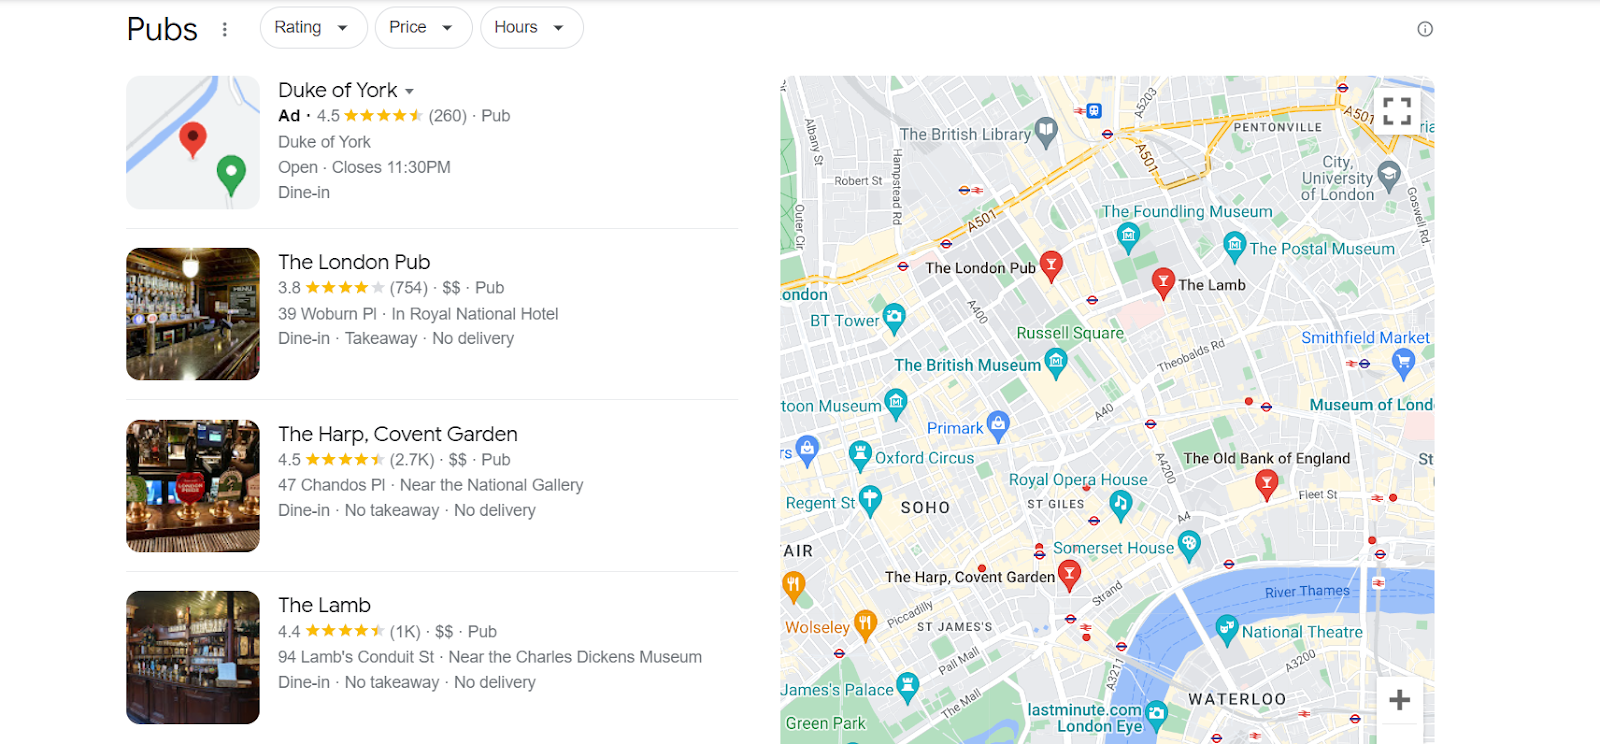This screenshot has width=1600, height=744.
Task: Click '47 Chandos Pl' address text
Action: pyautogui.click(x=331, y=485)
